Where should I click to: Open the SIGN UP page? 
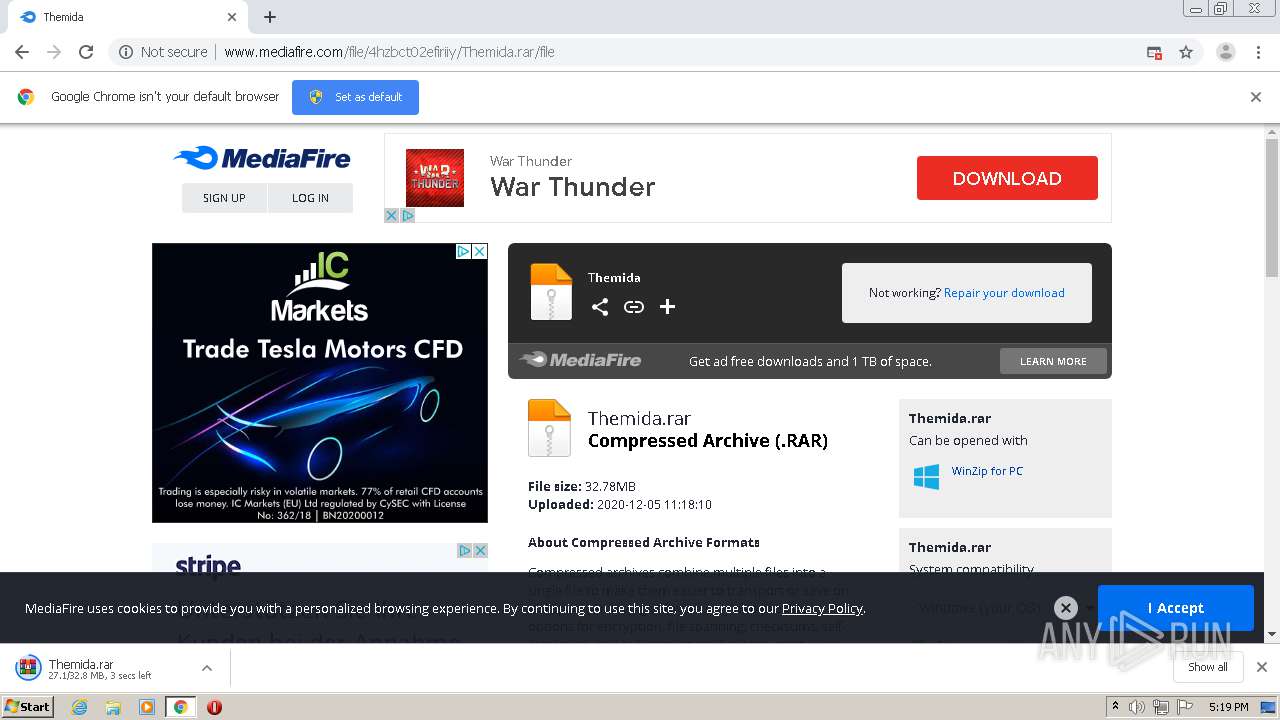point(224,198)
